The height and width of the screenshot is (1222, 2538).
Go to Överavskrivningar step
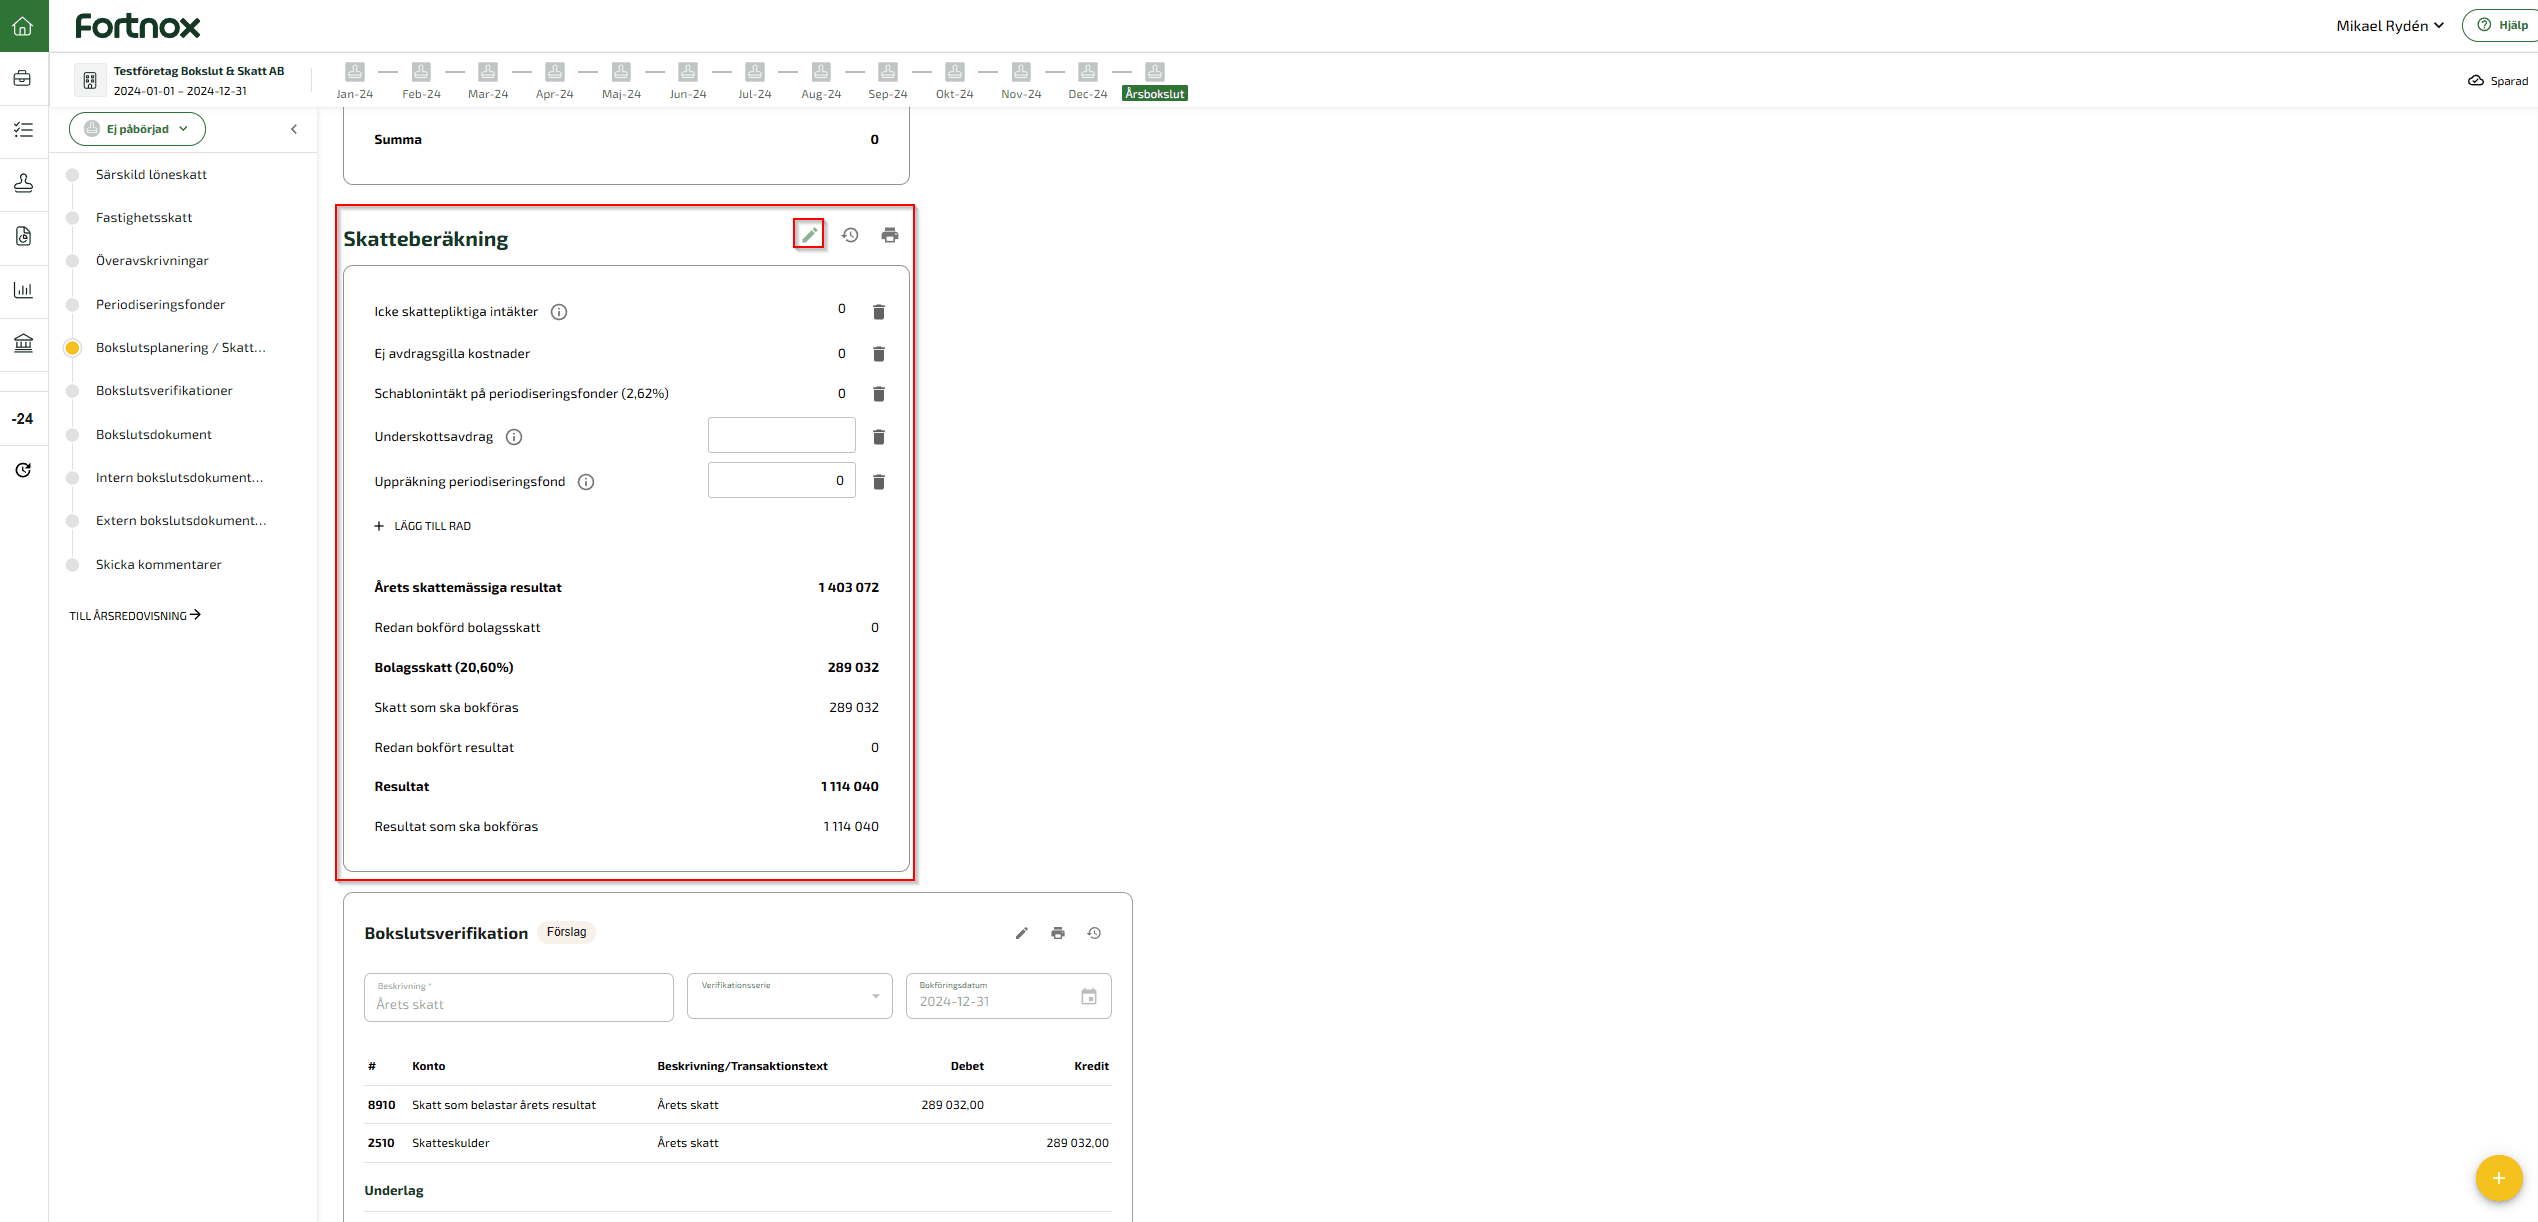click(x=152, y=261)
